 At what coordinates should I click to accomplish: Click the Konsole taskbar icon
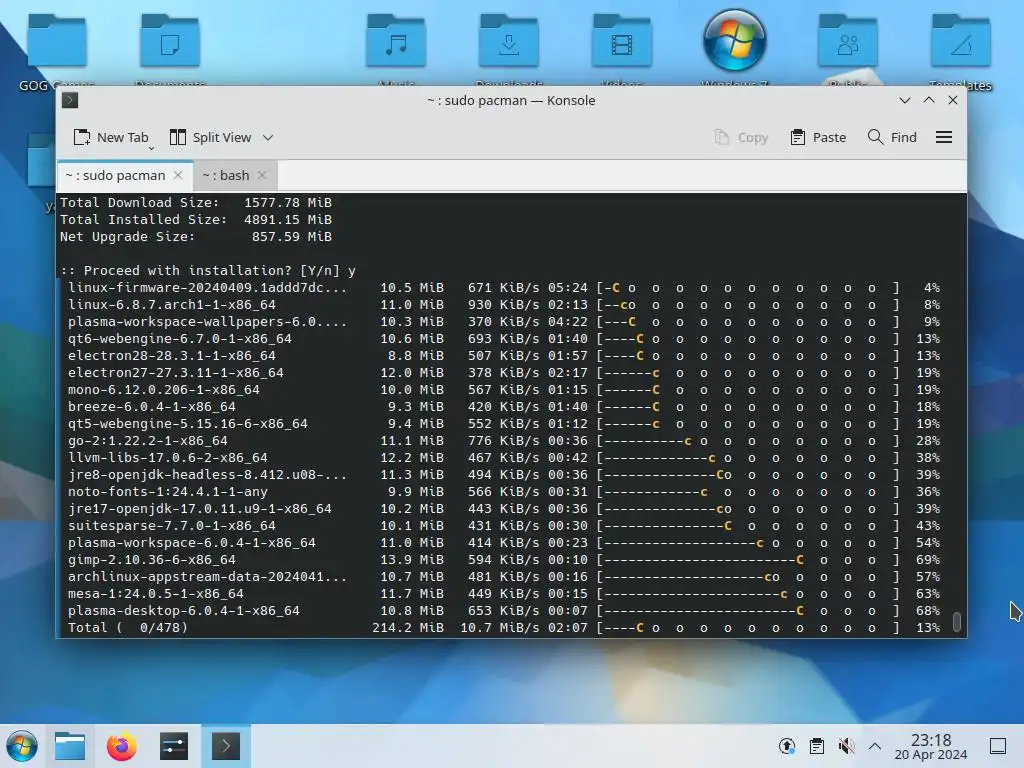226,746
